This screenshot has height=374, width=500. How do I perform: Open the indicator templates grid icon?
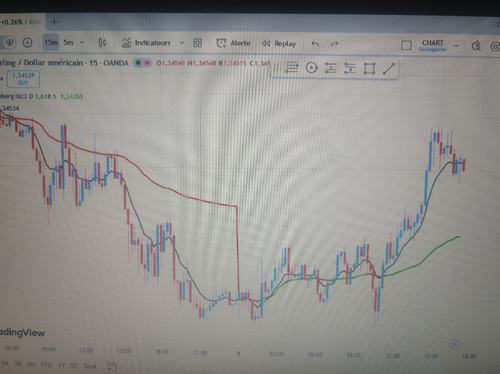pyautogui.click(x=197, y=43)
